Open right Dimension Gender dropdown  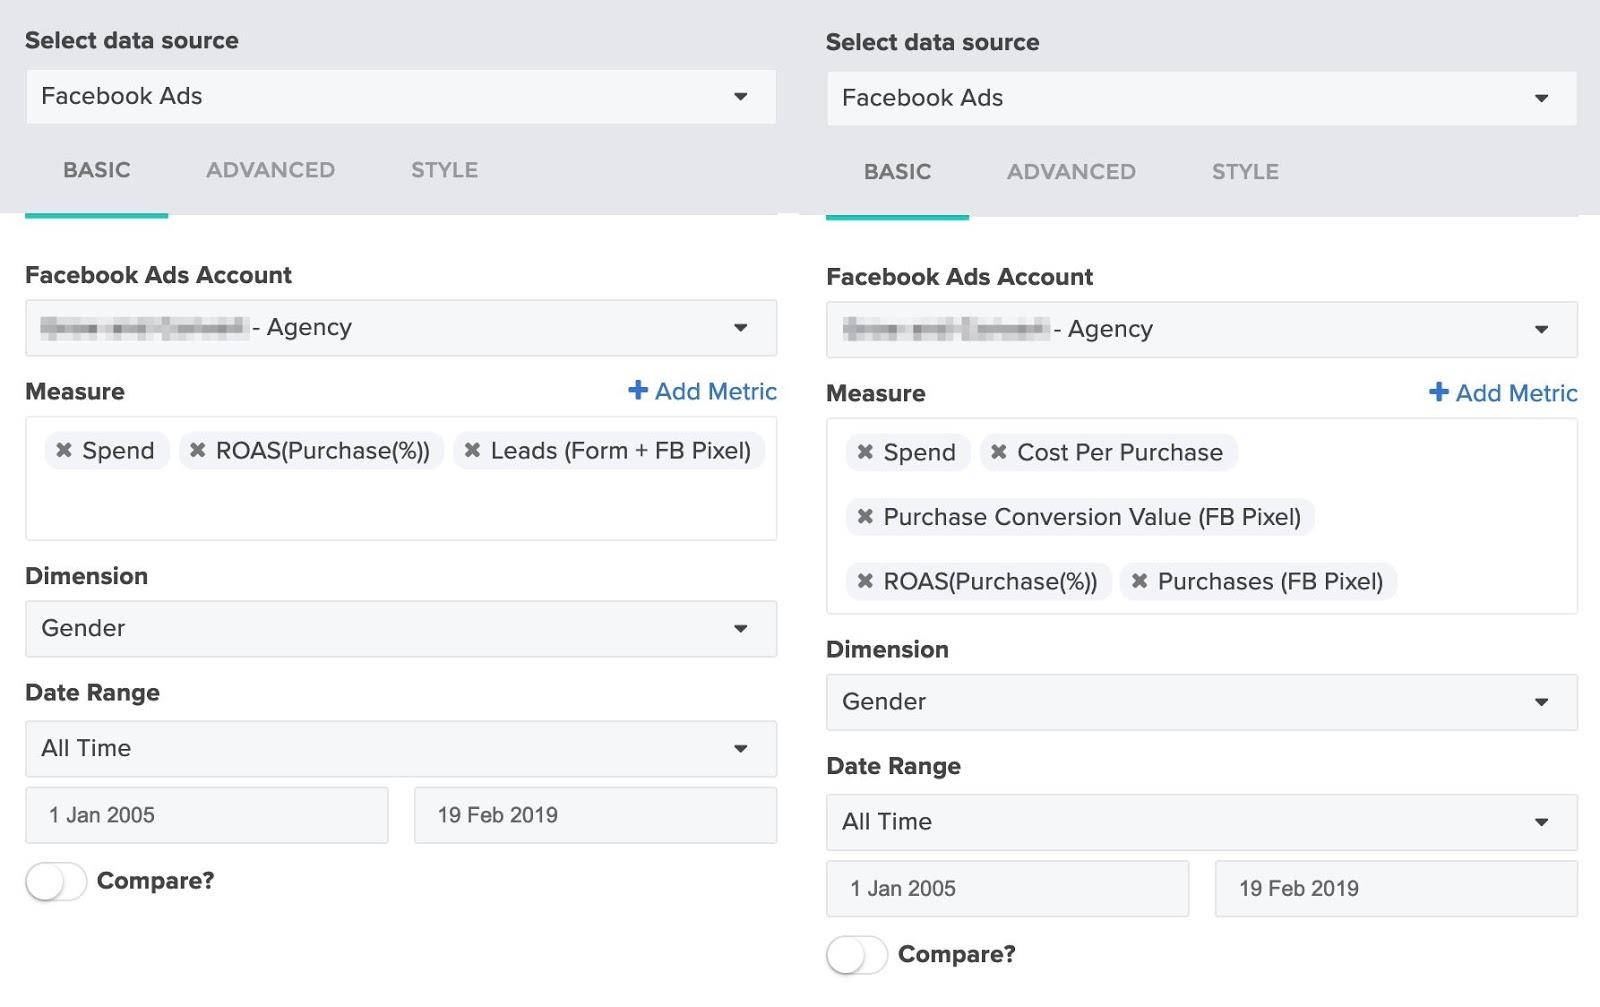click(x=1202, y=702)
